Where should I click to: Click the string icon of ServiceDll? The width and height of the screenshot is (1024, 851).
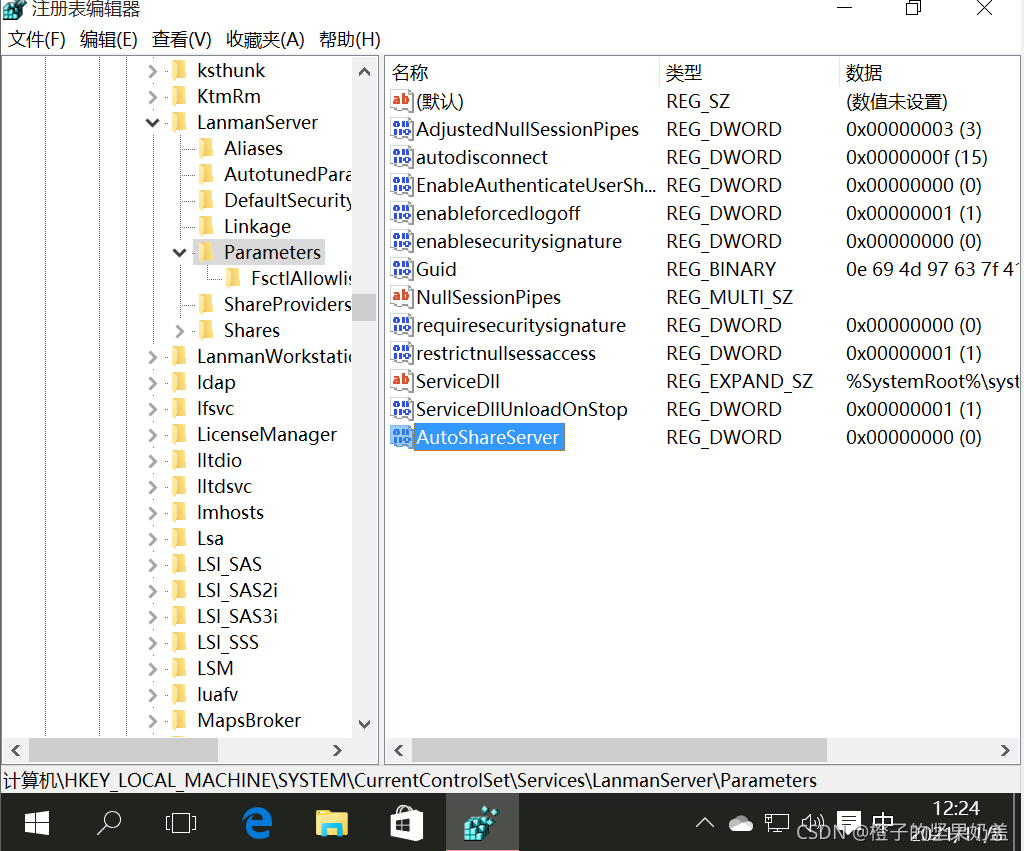tap(402, 381)
